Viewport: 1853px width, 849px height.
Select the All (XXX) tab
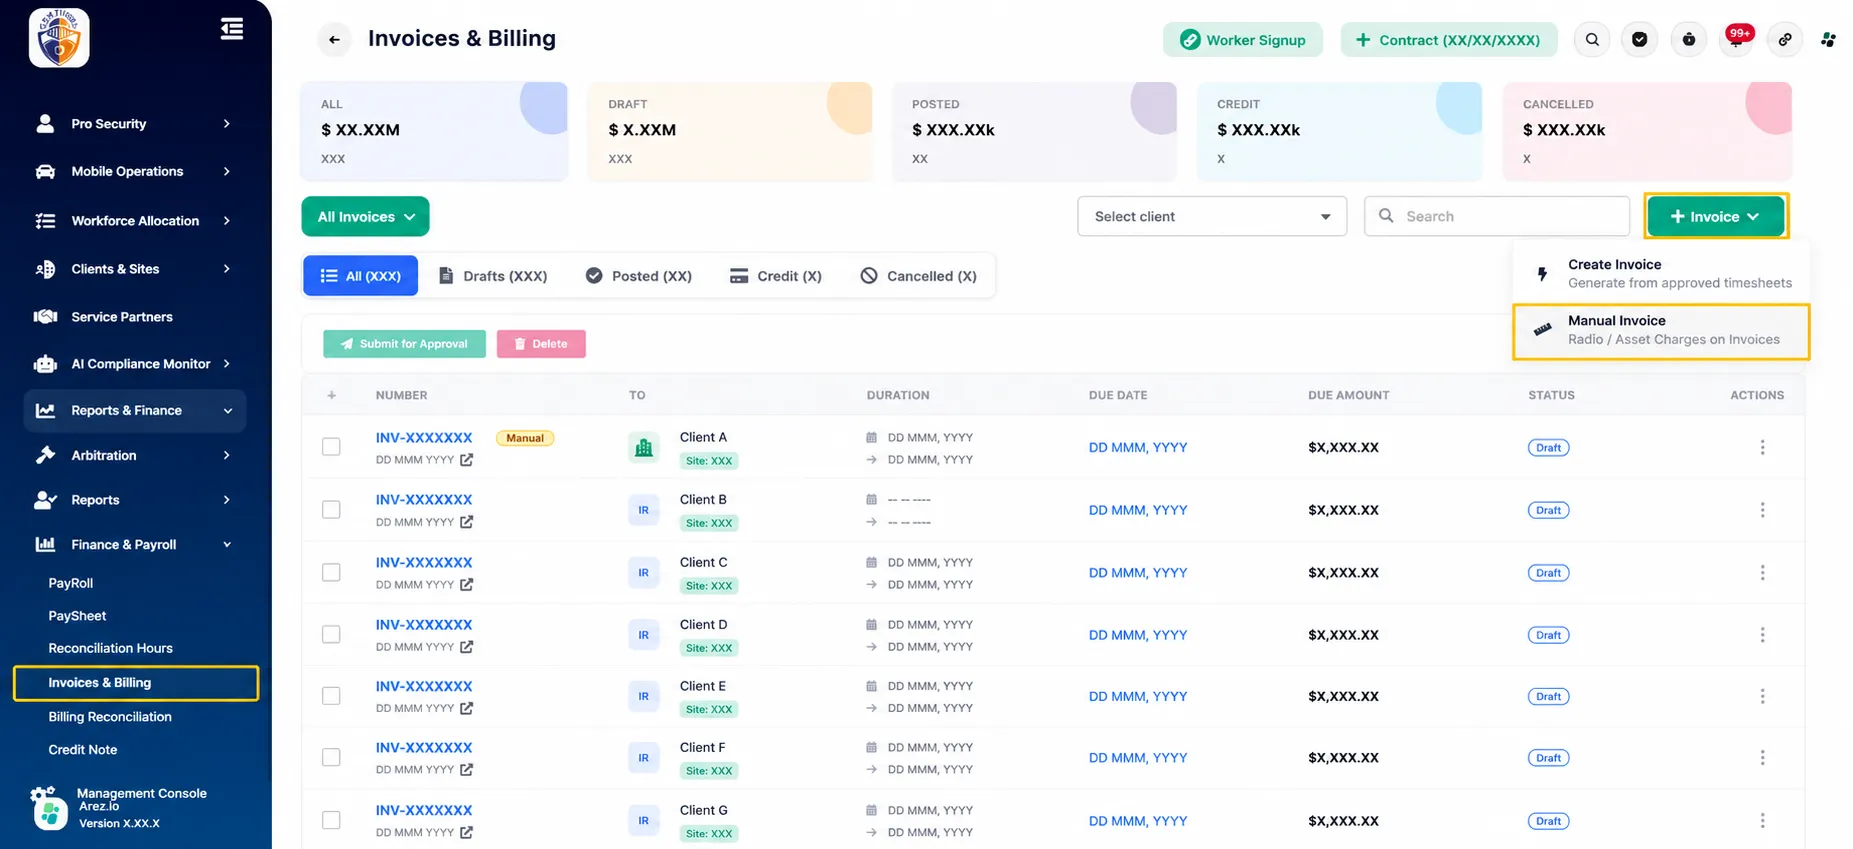tap(360, 276)
